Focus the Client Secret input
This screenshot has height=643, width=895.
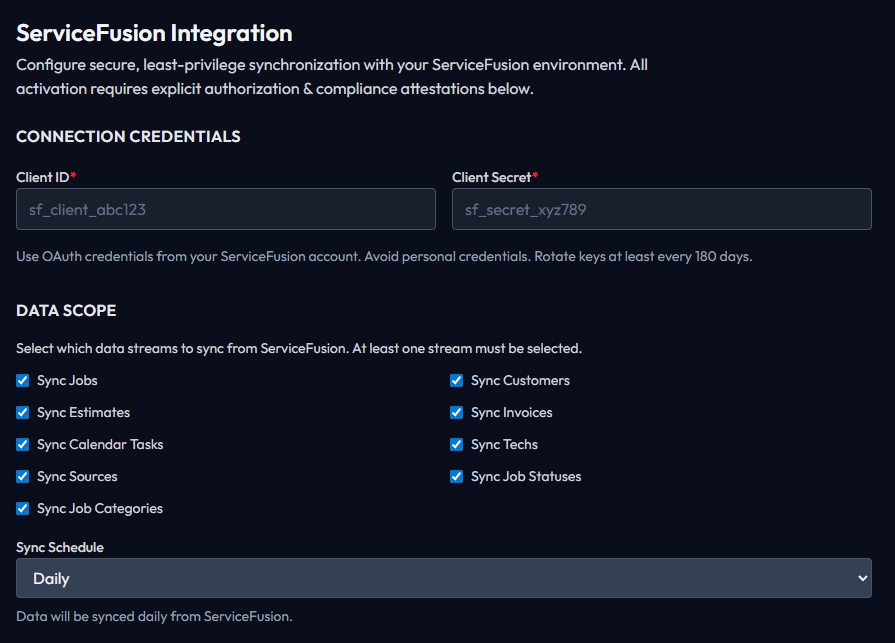(x=662, y=209)
